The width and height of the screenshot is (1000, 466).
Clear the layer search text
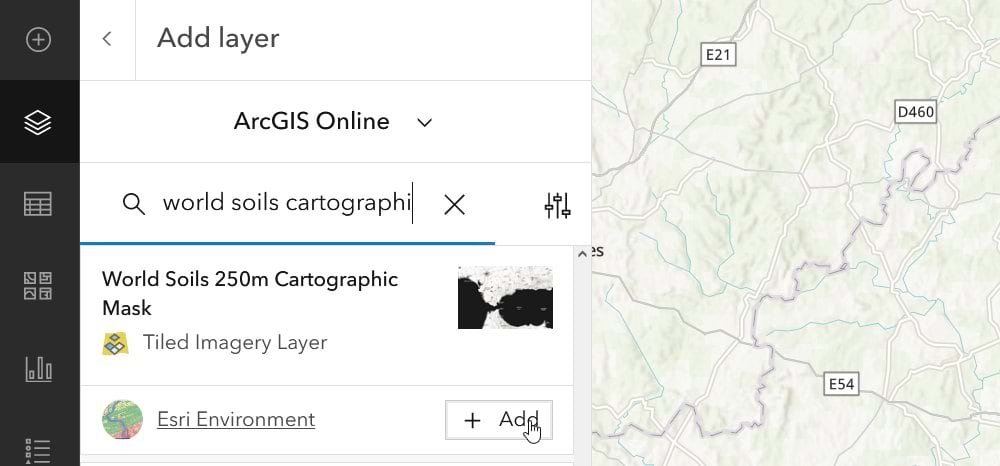(x=454, y=205)
